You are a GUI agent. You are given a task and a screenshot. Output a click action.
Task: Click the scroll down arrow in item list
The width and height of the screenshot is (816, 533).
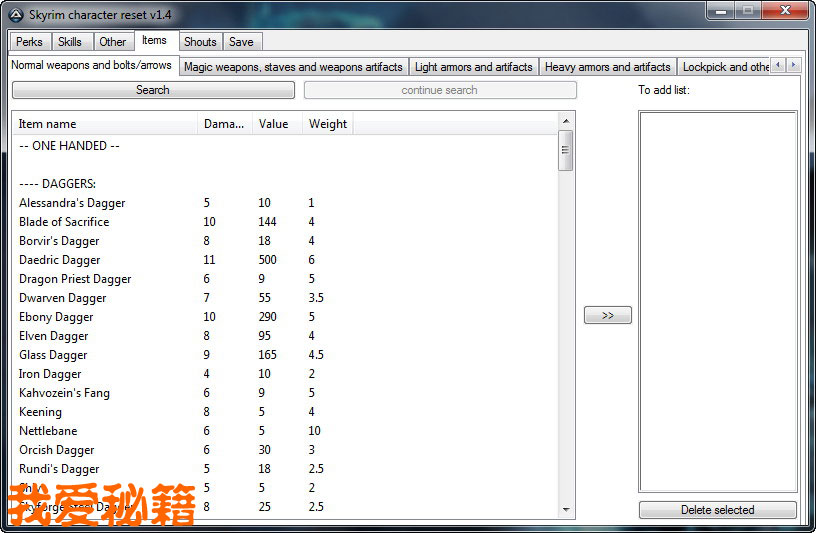pyautogui.click(x=566, y=510)
